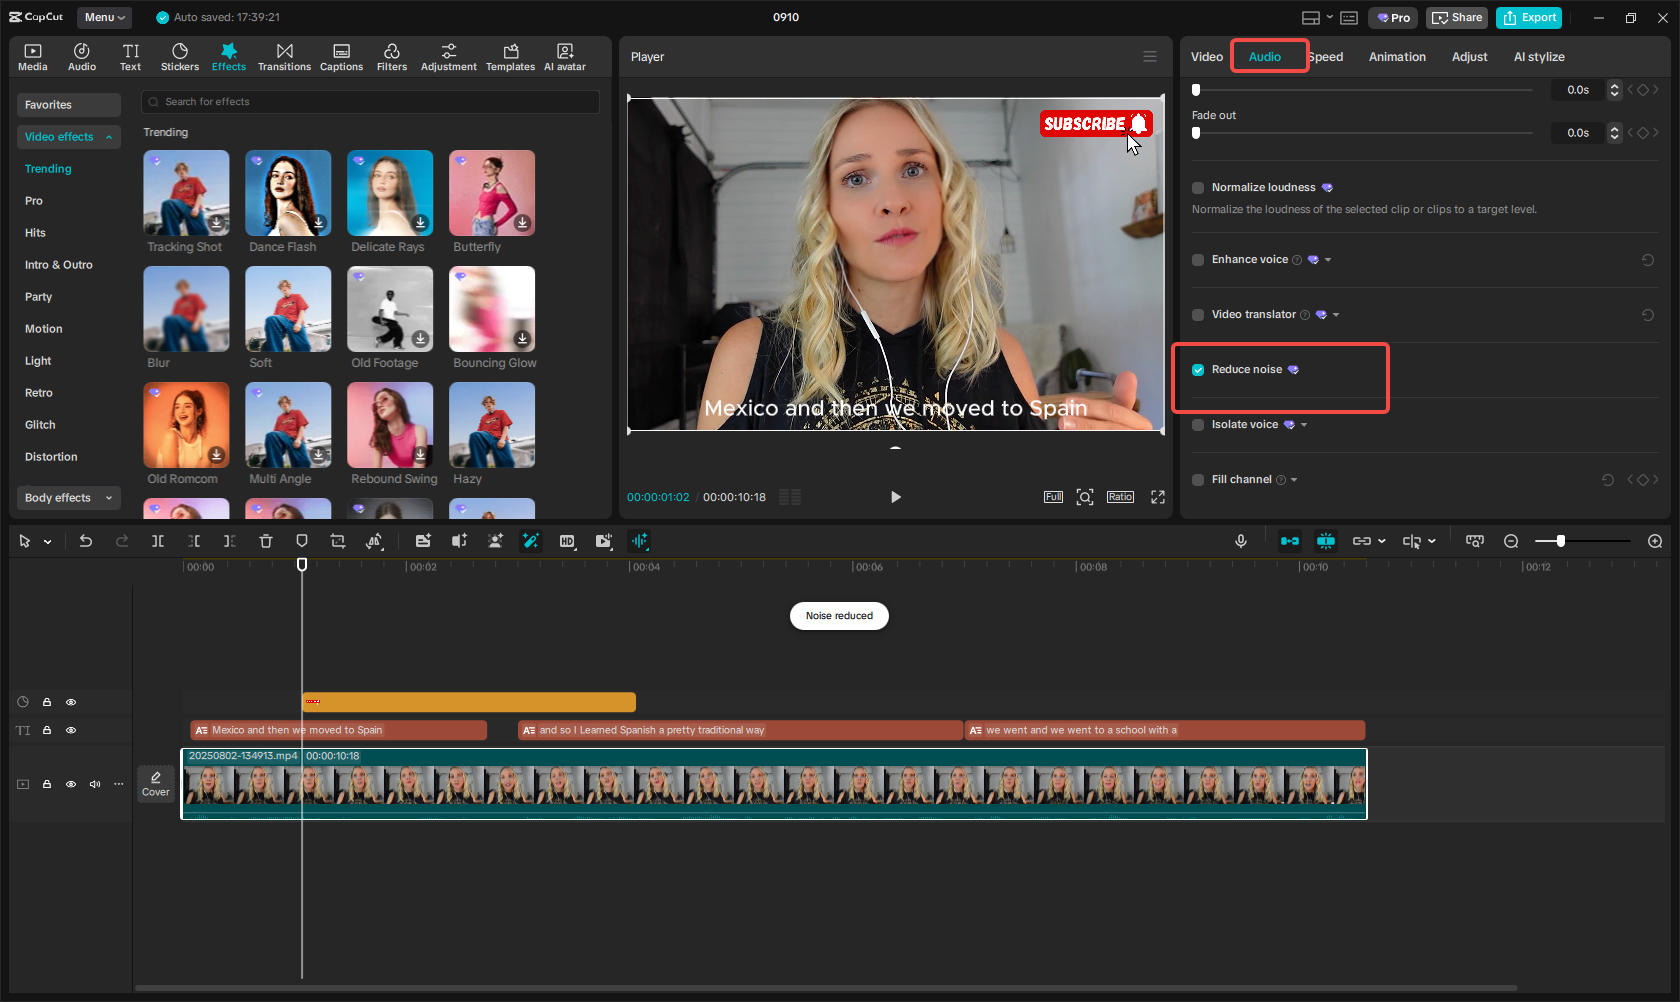Click the HD enhance icon in timeline toolbar
This screenshot has height=1002, width=1680.
[x=567, y=541]
